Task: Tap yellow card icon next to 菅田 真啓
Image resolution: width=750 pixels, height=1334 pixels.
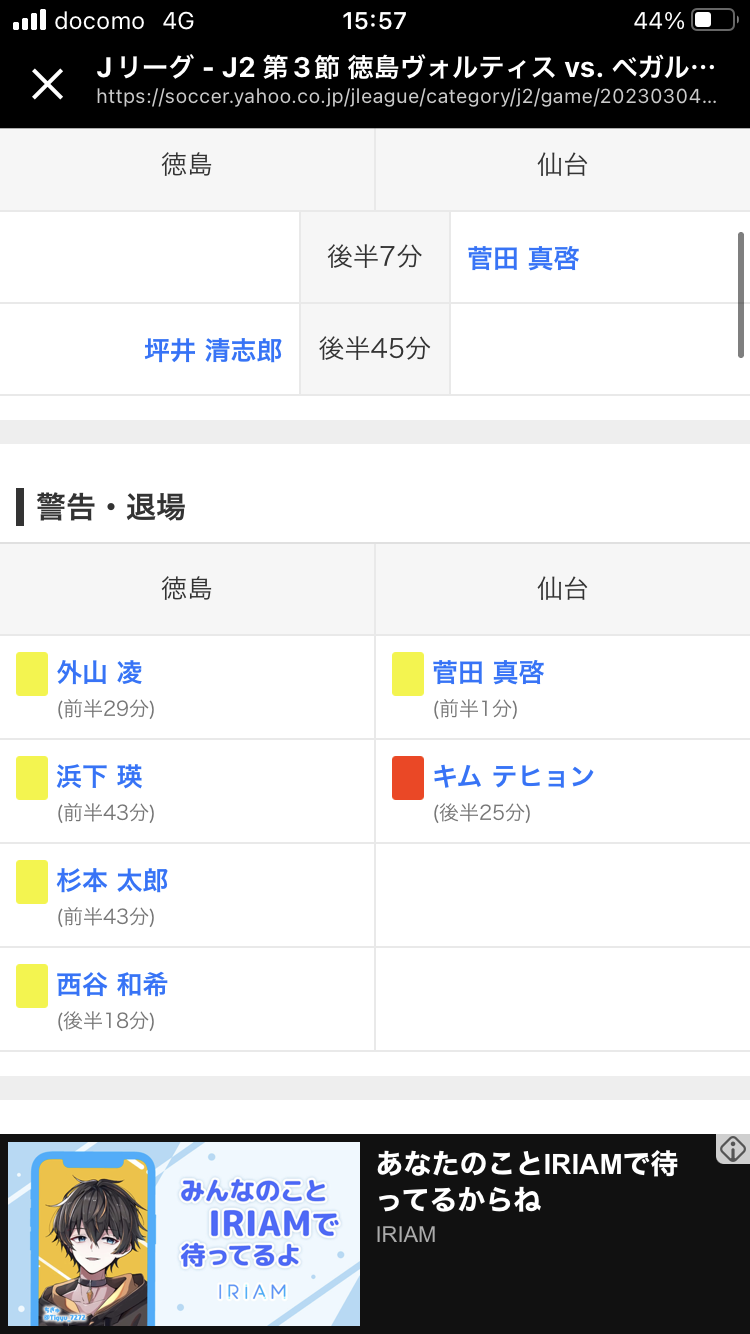Action: point(408,673)
